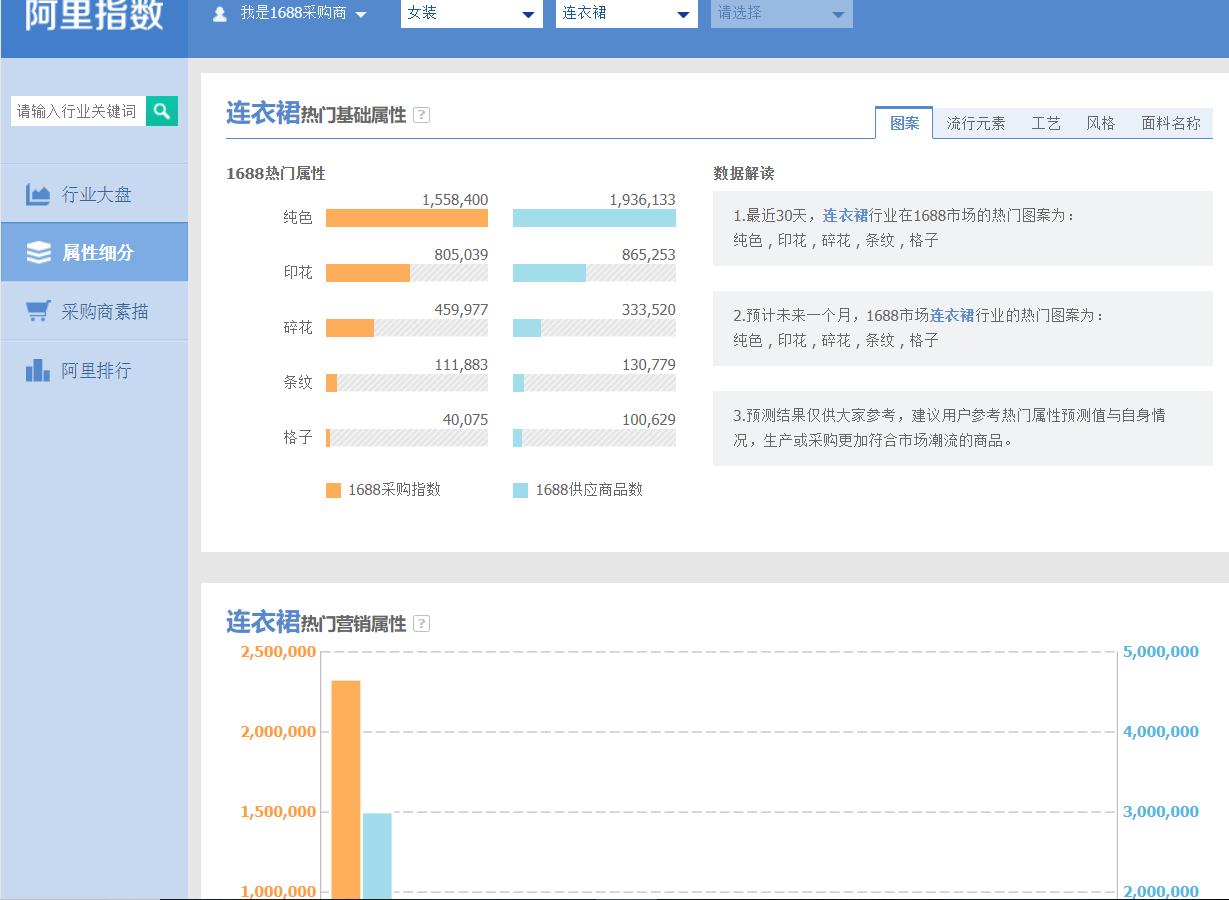Open 阿里排行 using its bar chart icon

click(x=37, y=370)
